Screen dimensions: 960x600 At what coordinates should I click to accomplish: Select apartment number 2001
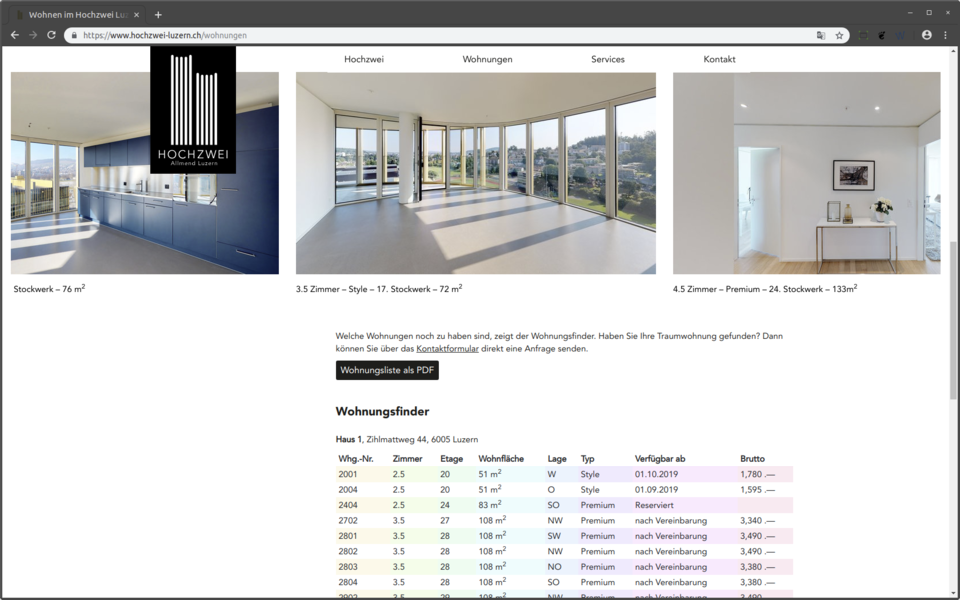[347, 474]
